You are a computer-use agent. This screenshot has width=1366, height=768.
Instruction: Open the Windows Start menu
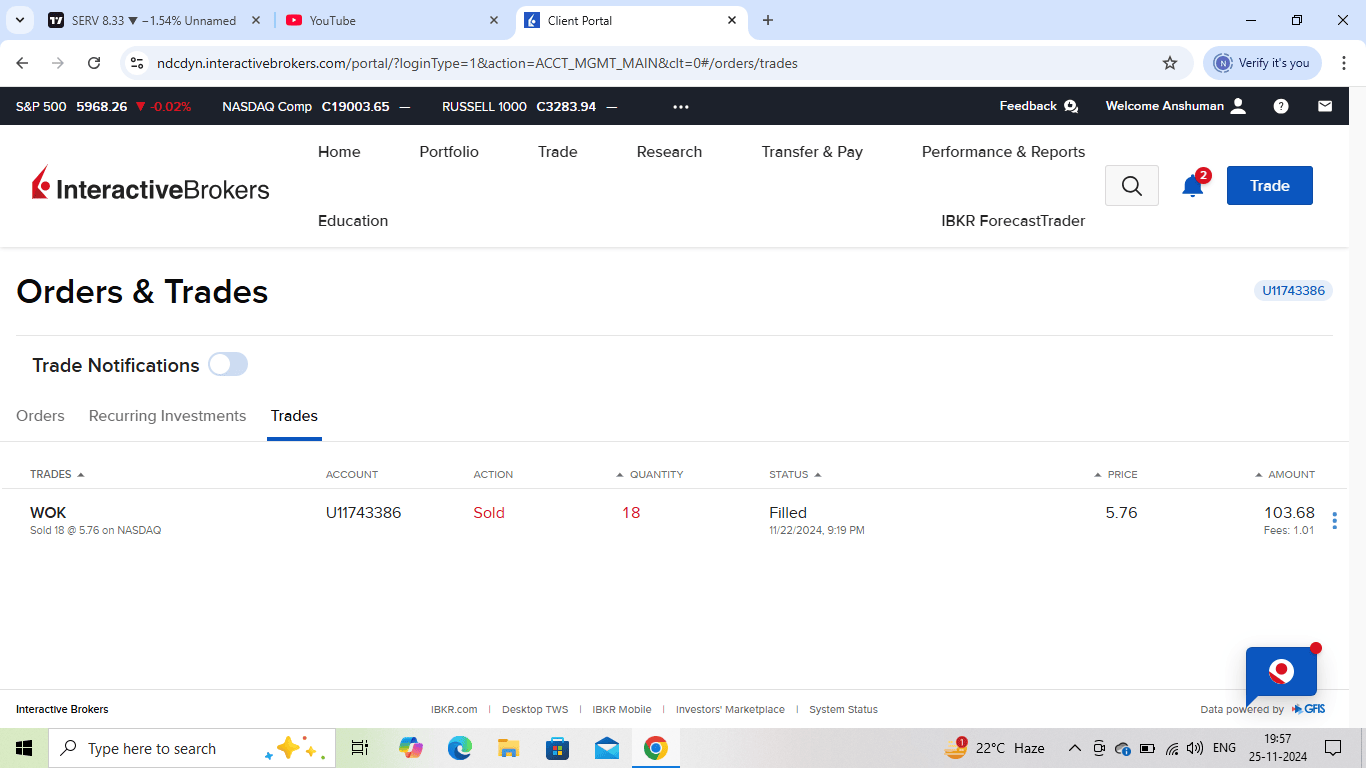(x=24, y=748)
